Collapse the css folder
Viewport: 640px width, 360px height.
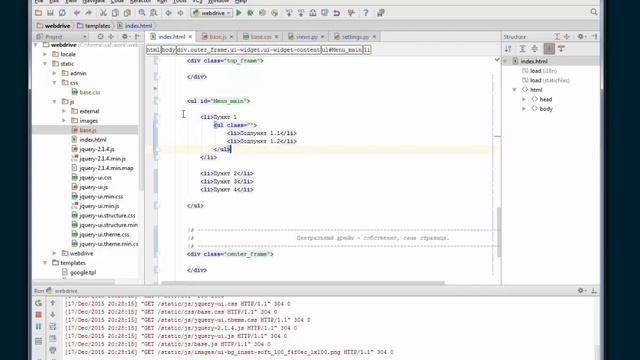pyautogui.click(x=54, y=83)
